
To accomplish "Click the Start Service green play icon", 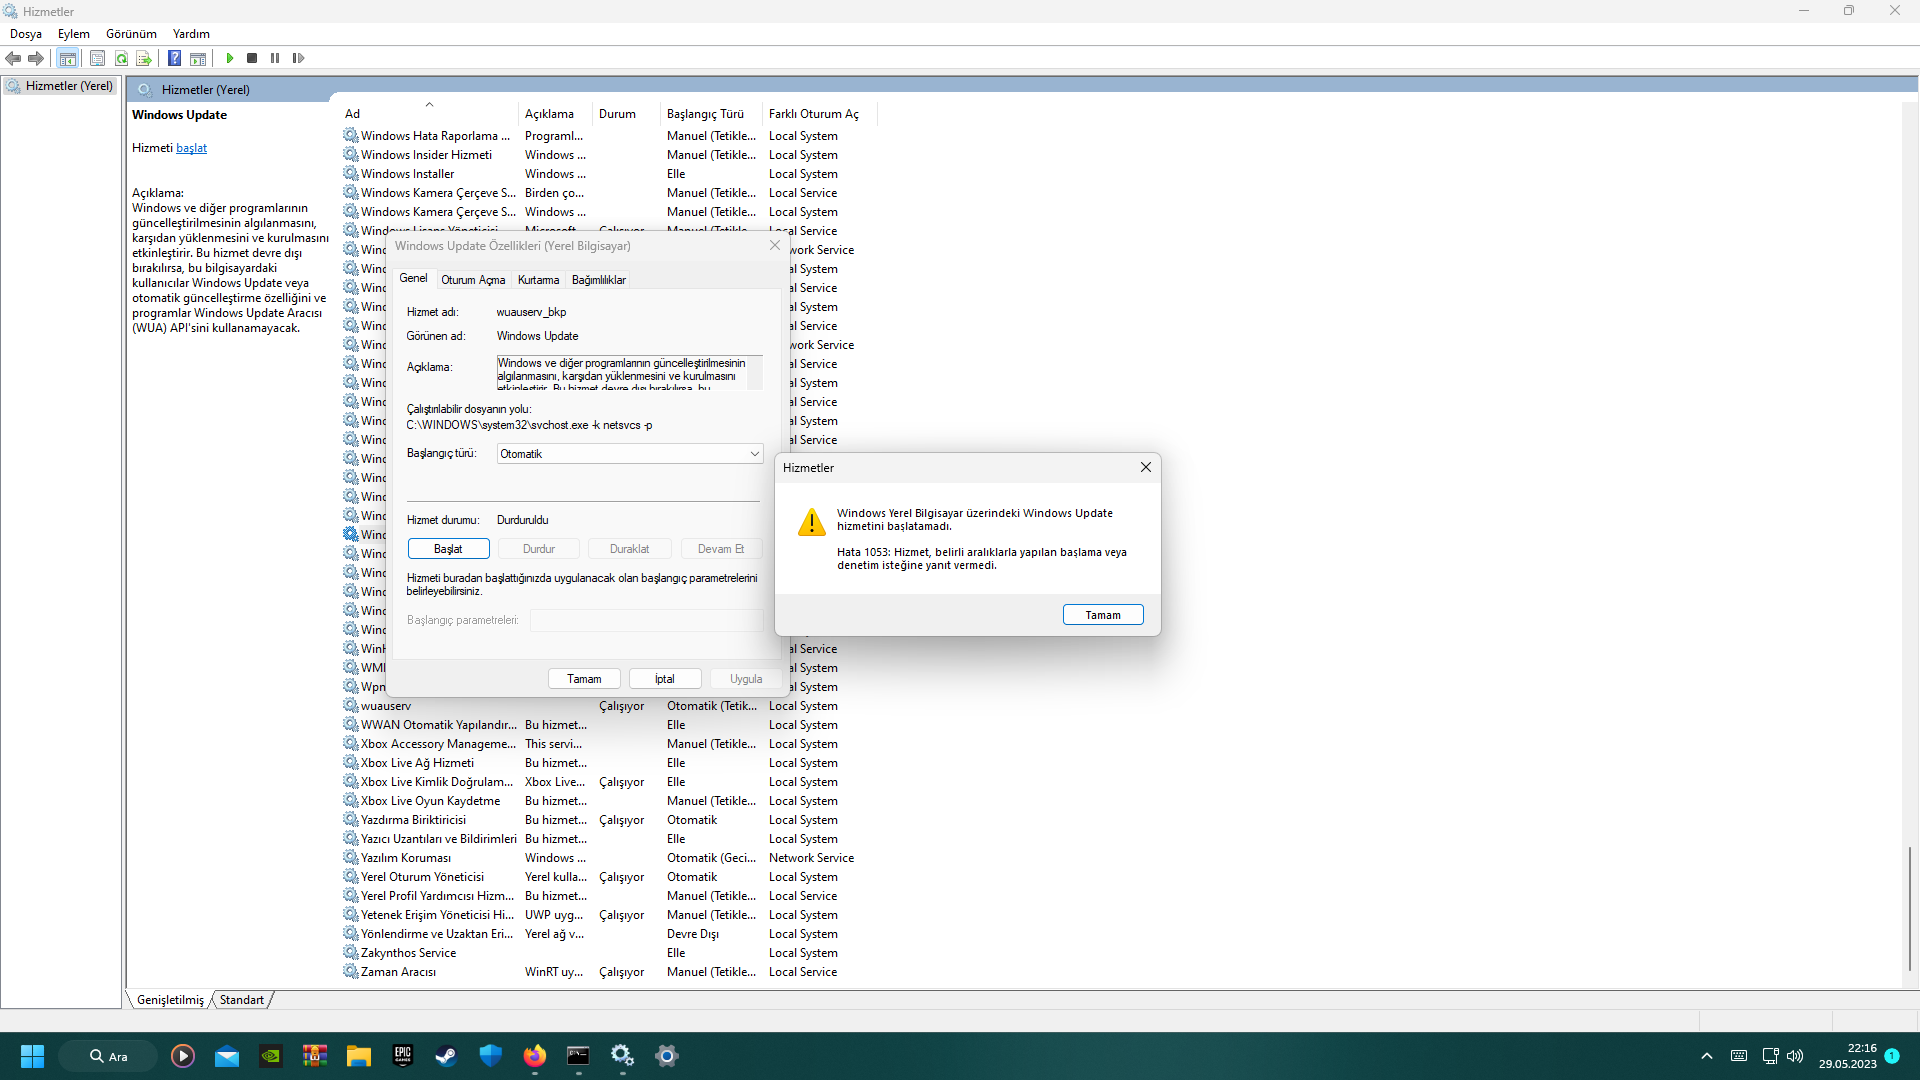I will (x=230, y=58).
